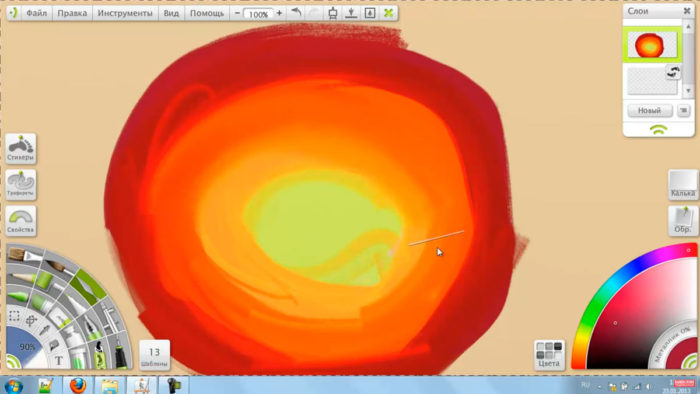Open the file explorer taskbar icon

(x=109, y=386)
